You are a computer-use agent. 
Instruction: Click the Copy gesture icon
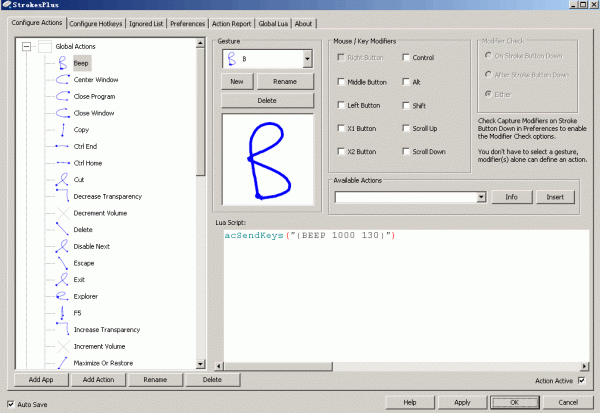(x=62, y=130)
